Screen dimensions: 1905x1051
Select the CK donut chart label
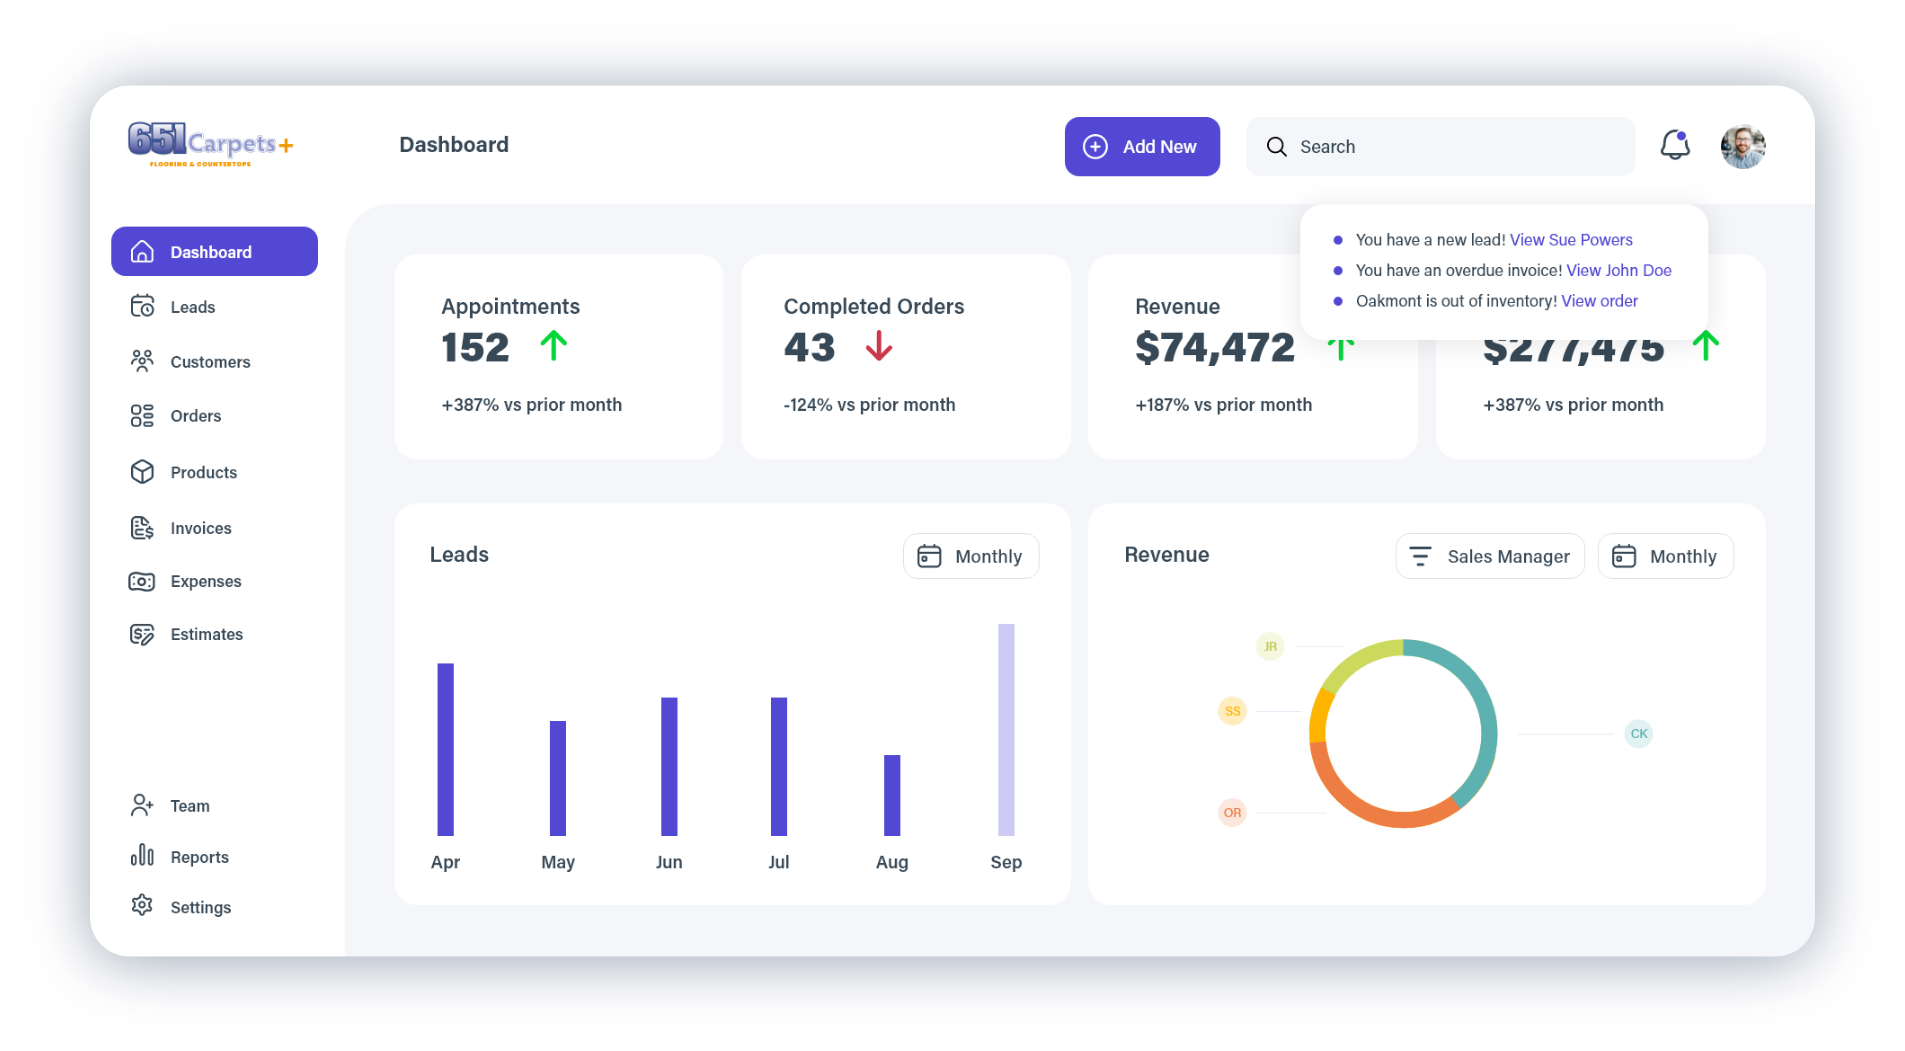[x=1639, y=733]
